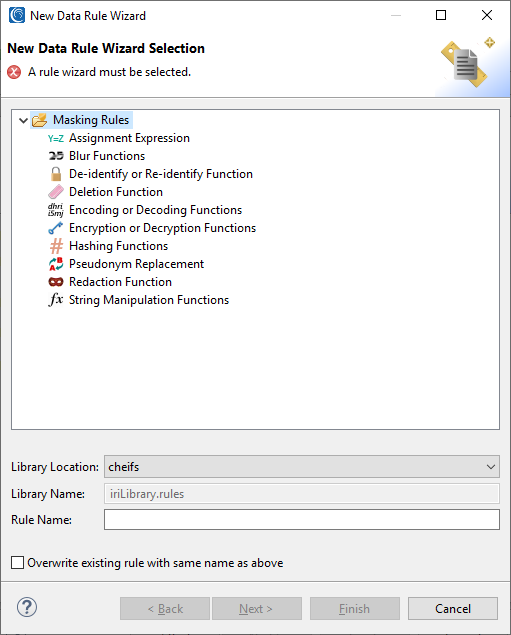
Task: Click the Hashing Functions hash icon
Action: click(56, 246)
